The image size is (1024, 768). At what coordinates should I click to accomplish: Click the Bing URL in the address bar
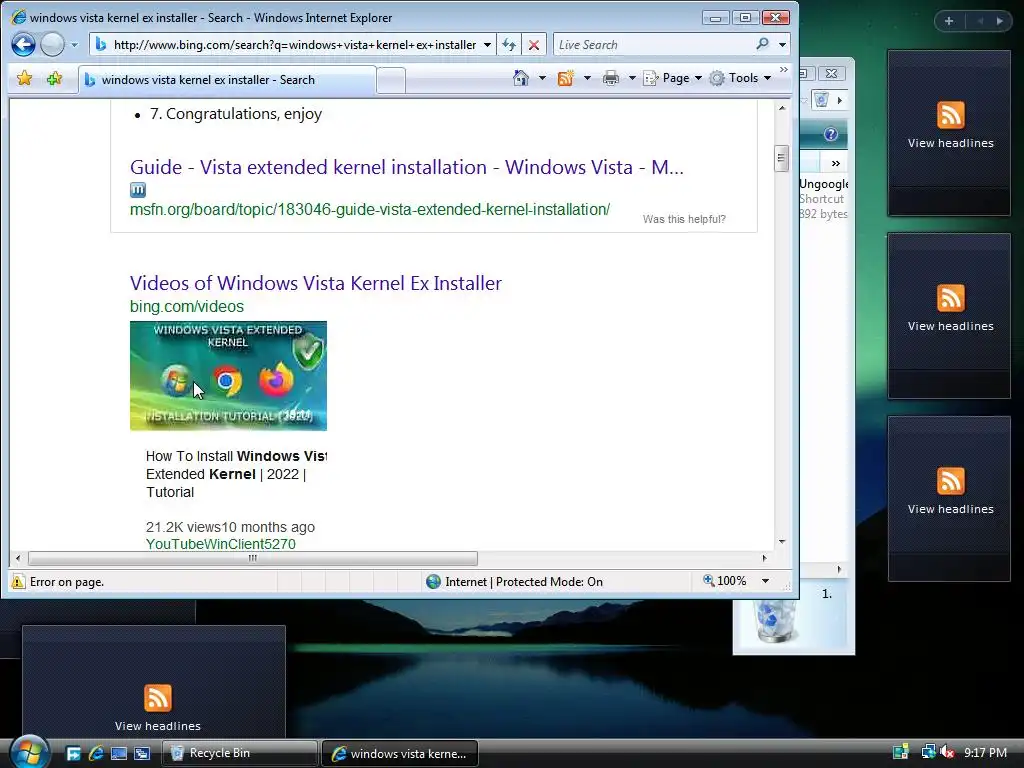click(x=295, y=45)
